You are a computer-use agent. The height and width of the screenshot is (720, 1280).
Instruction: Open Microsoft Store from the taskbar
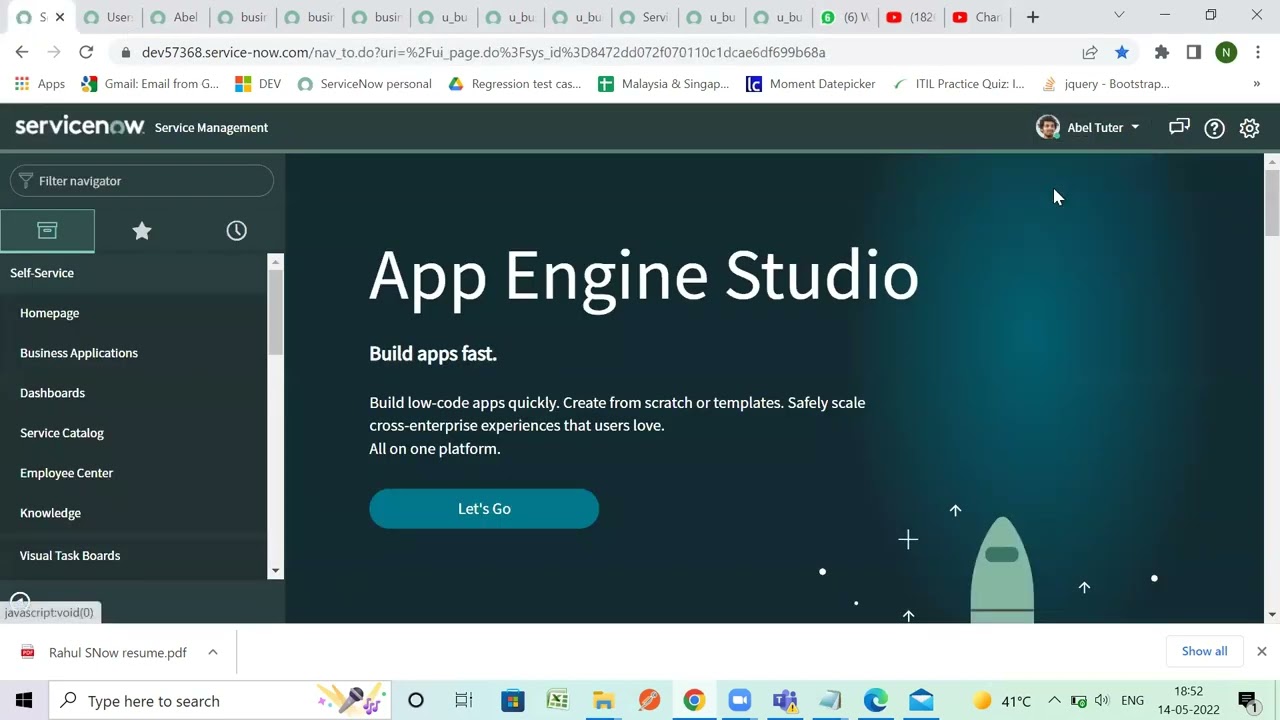coord(512,701)
